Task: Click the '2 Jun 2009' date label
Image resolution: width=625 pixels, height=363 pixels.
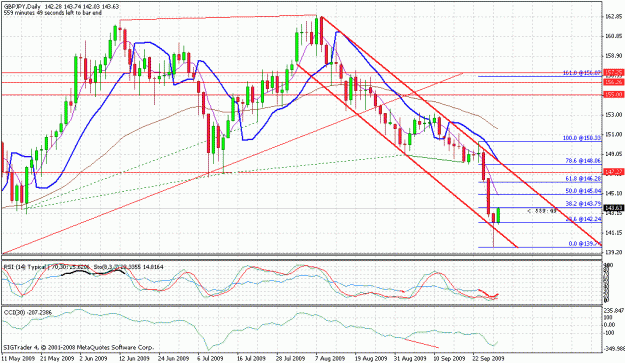Action: [x=93, y=358]
